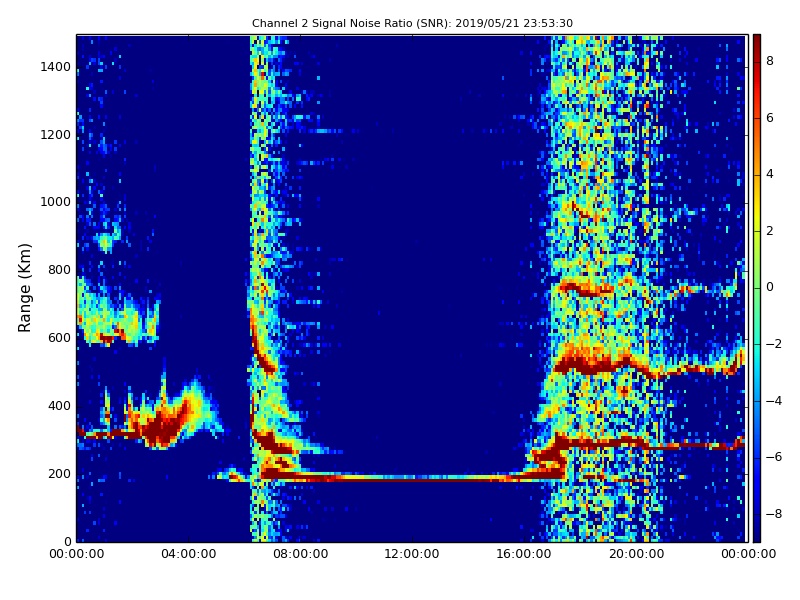The width and height of the screenshot is (800, 600).
Task: Click the colorbar tick label '8'
Action: 770,61
